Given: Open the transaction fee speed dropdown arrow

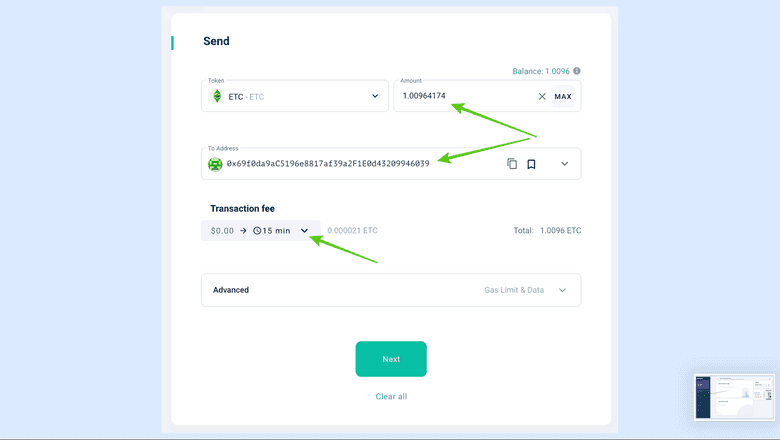Looking at the screenshot, I should tap(304, 231).
